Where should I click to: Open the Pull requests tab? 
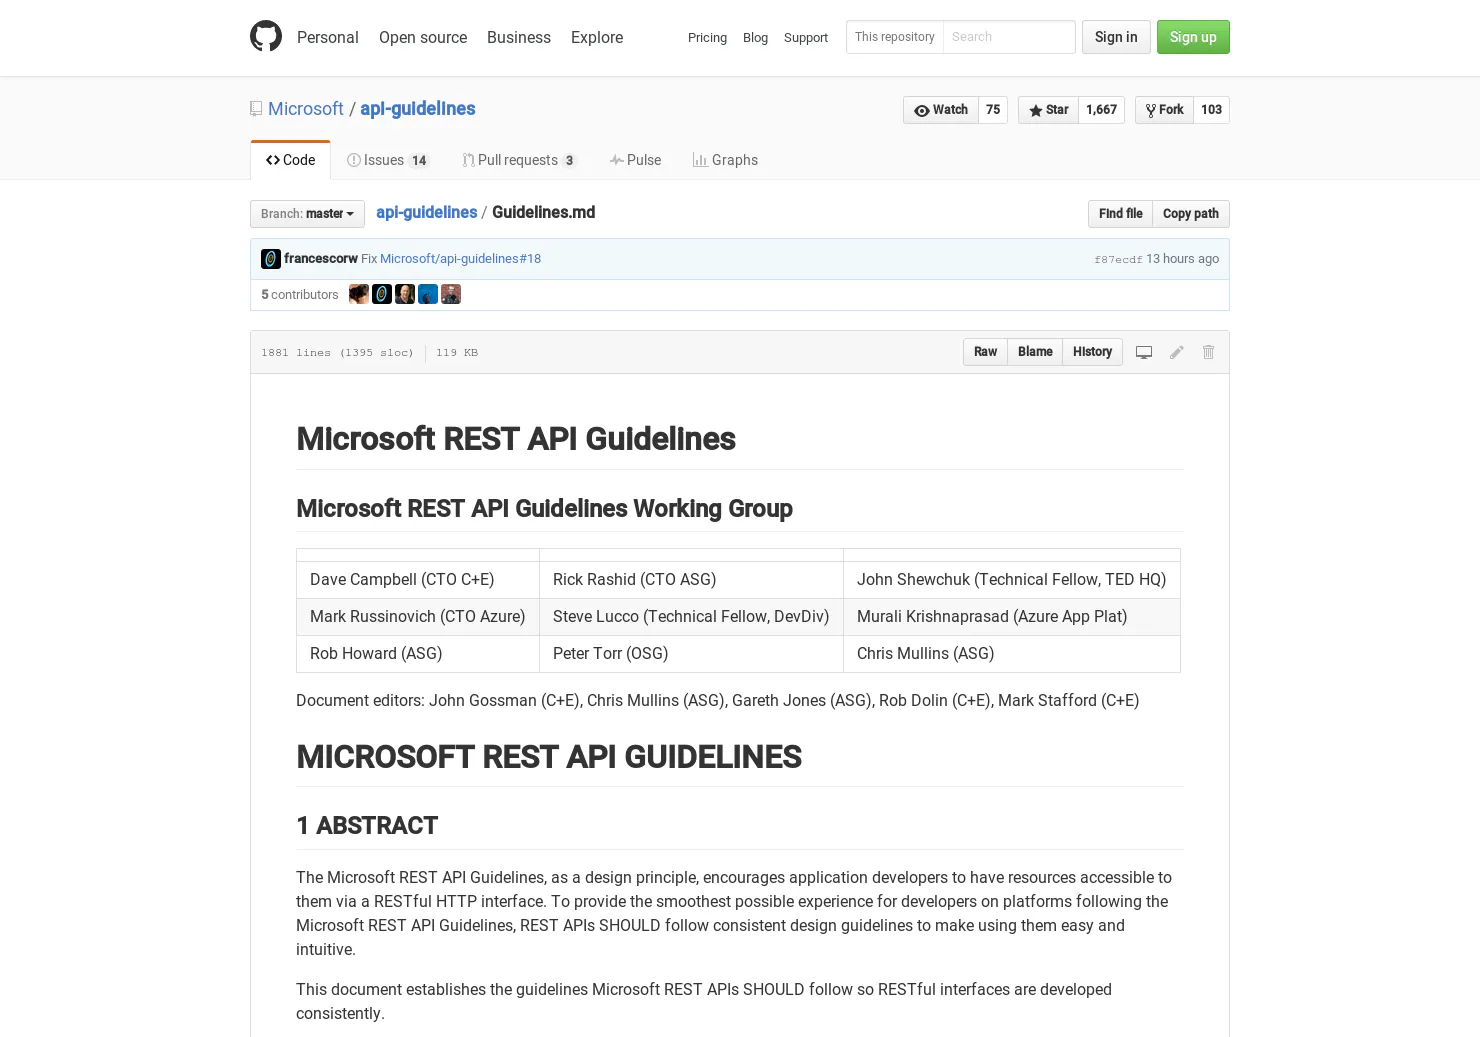[519, 160]
